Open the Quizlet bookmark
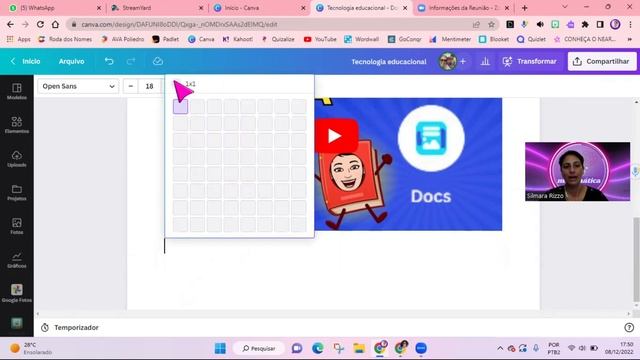 (x=531, y=39)
